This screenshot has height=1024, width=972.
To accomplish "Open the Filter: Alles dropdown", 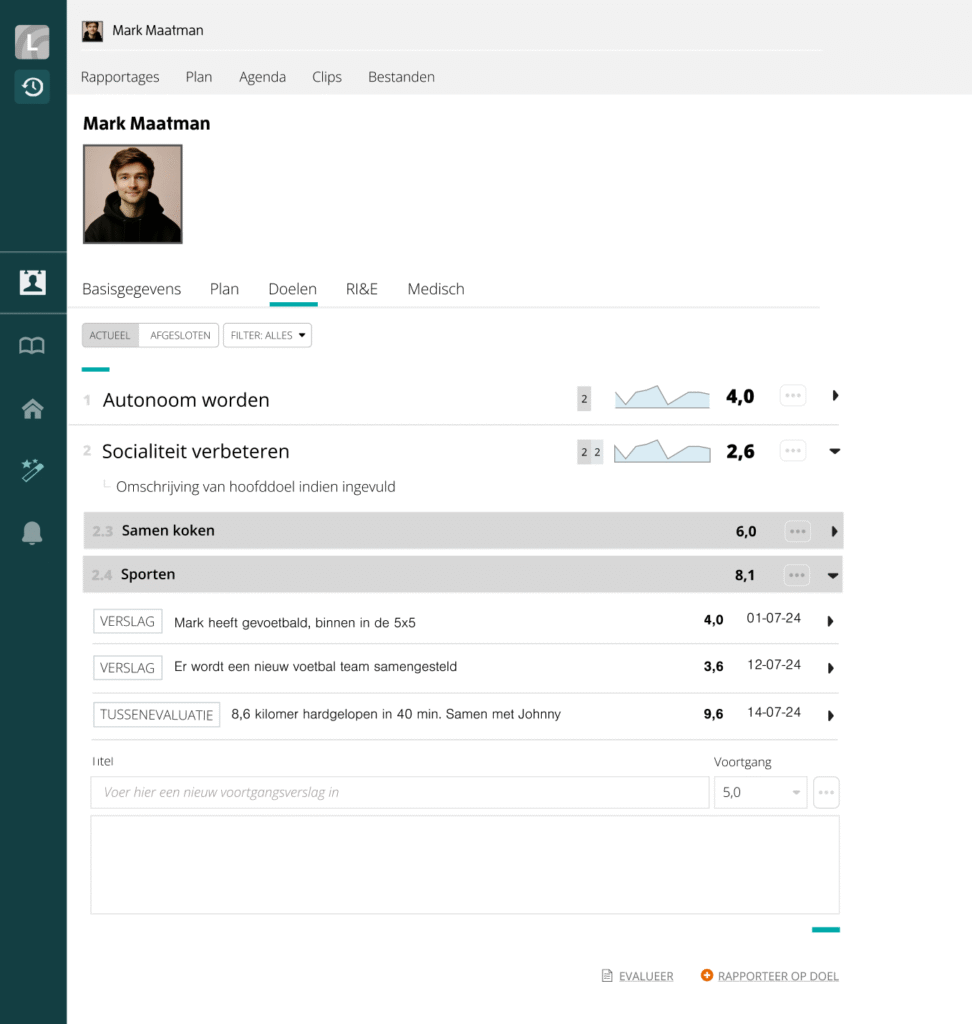I will point(267,335).
